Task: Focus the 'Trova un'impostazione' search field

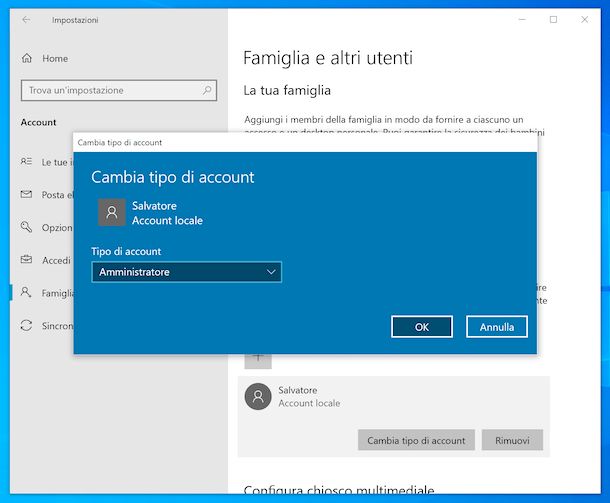Action: 119,90
